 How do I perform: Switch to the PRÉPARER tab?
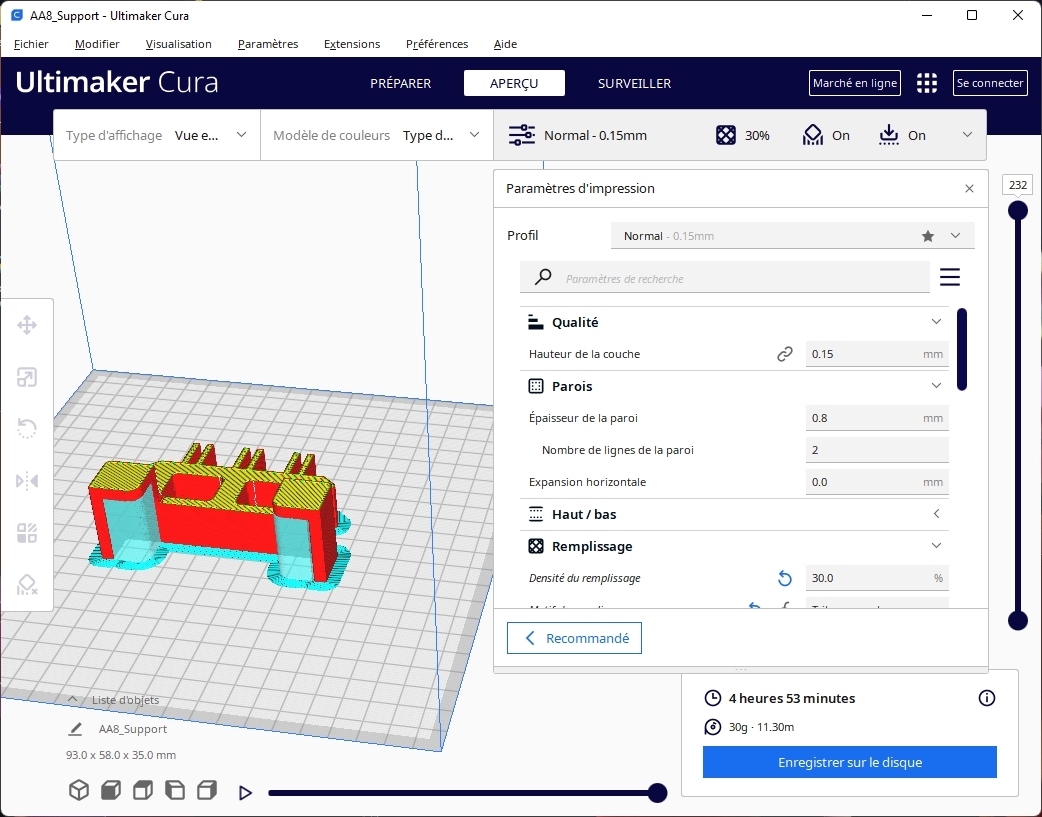point(401,83)
